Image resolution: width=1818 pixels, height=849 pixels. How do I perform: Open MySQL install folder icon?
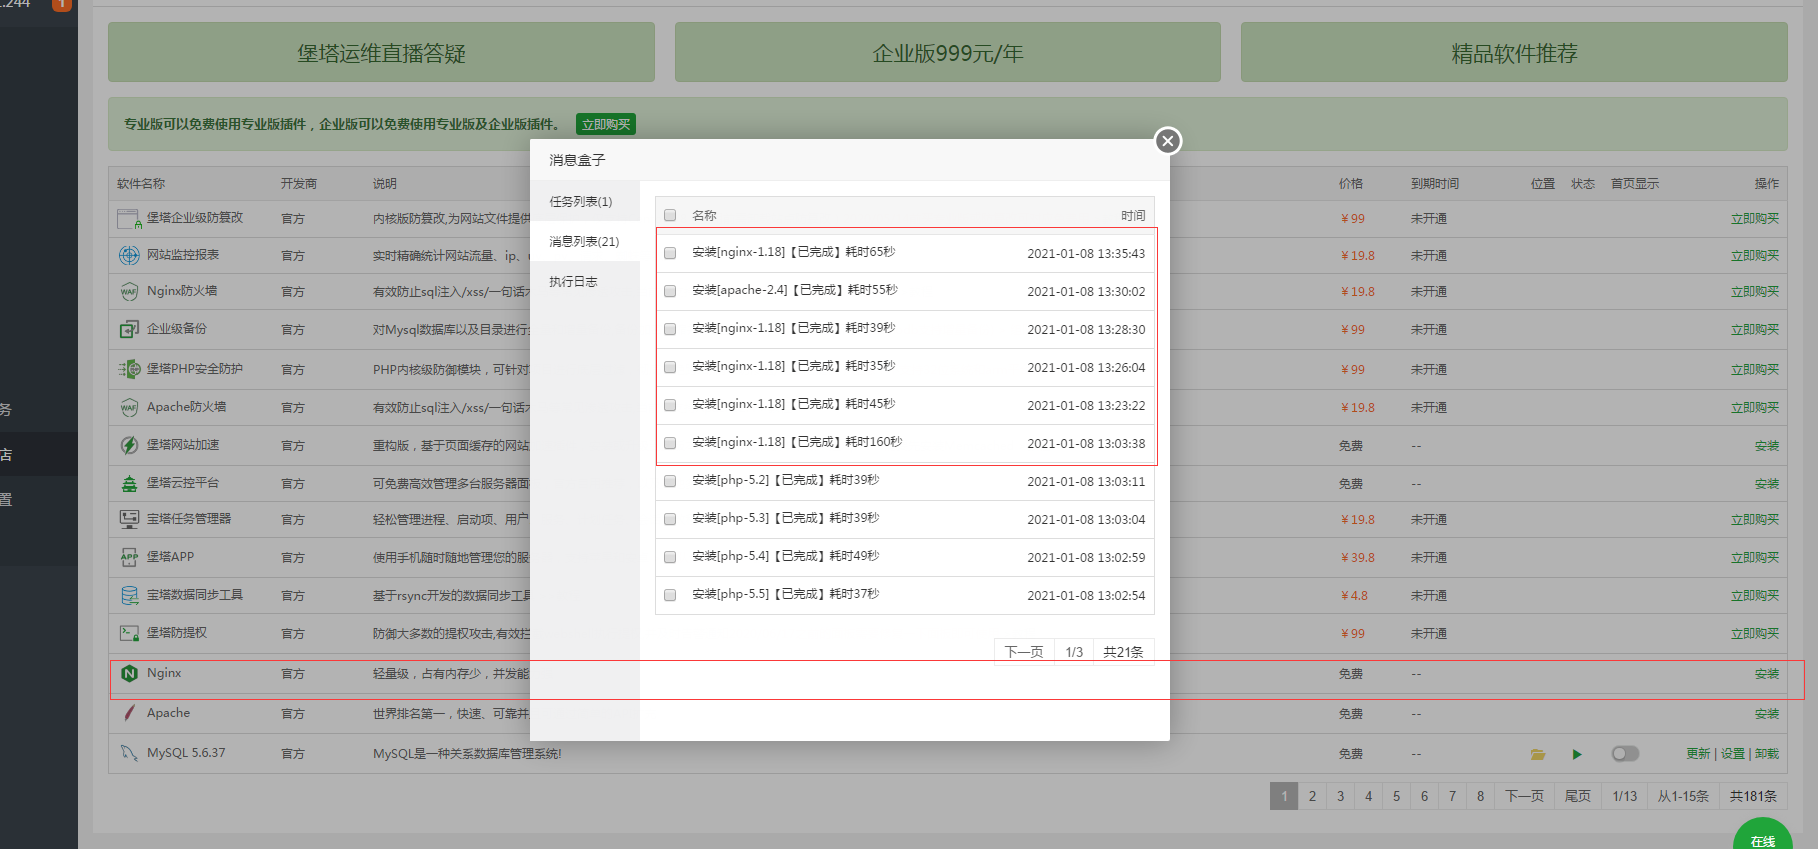point(1538,754)
